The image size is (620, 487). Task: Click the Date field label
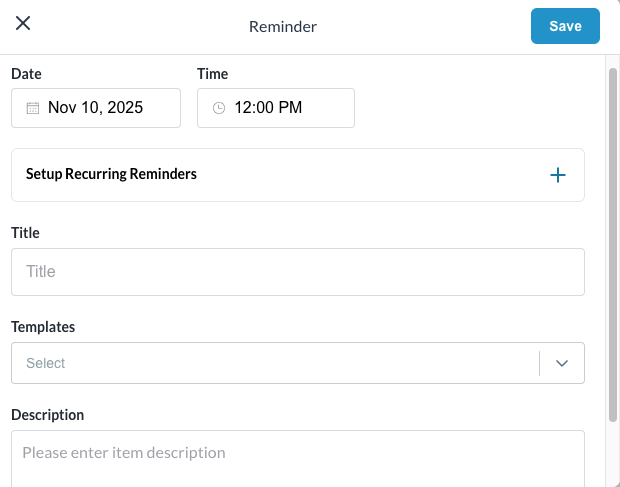pos(26,74)
